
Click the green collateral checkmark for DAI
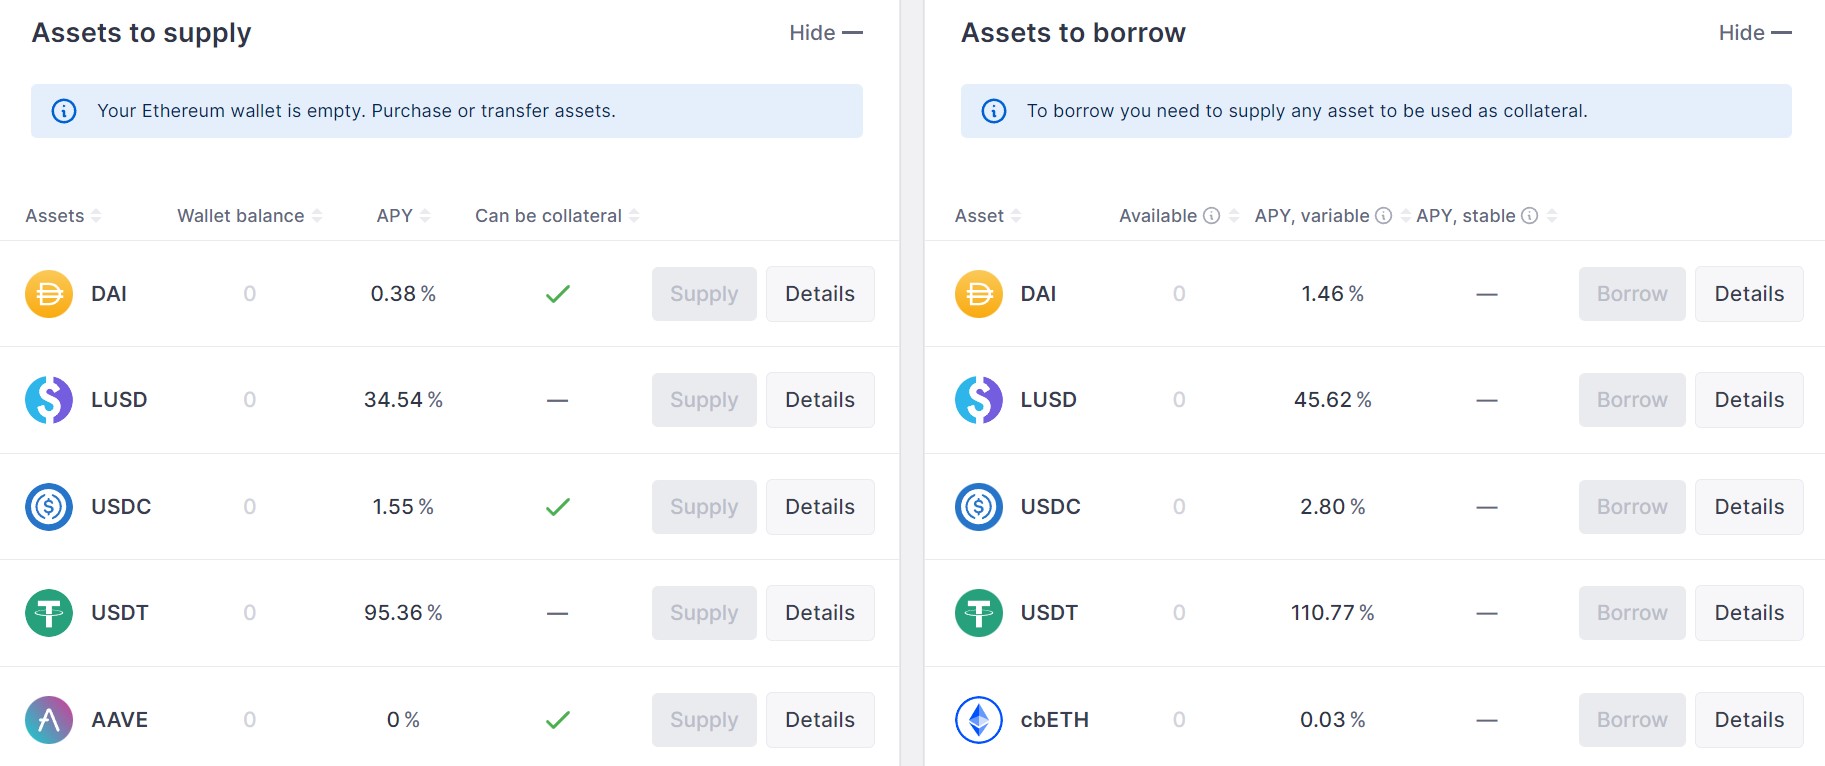click(558, 293)
